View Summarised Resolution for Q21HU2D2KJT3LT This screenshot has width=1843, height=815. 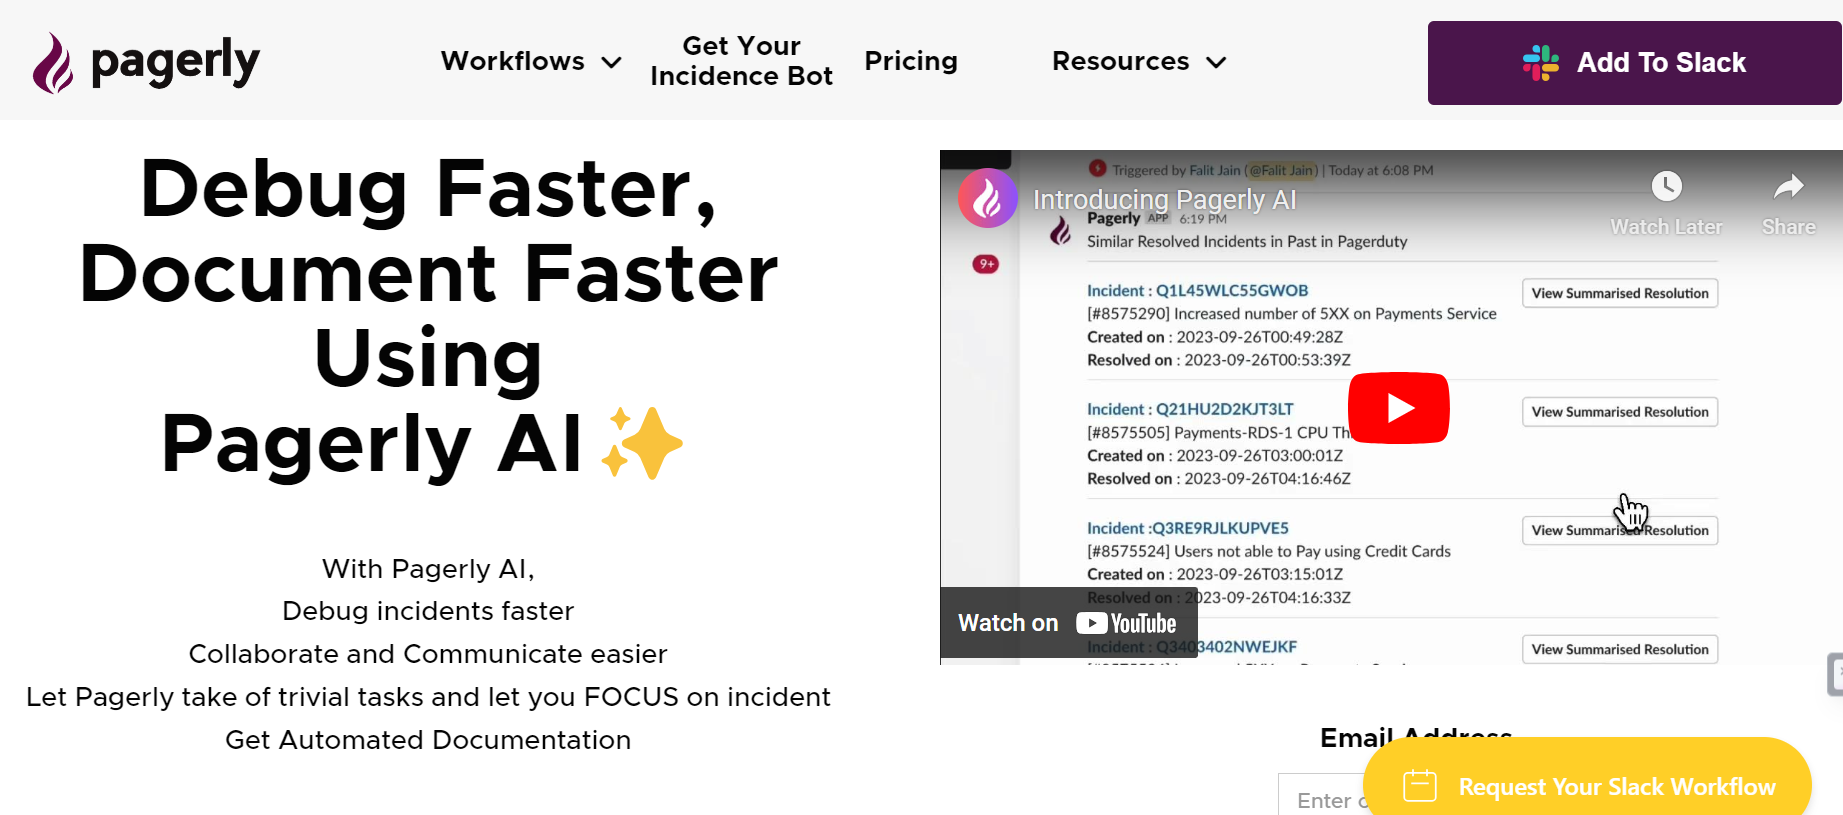tap(1620, 412)
